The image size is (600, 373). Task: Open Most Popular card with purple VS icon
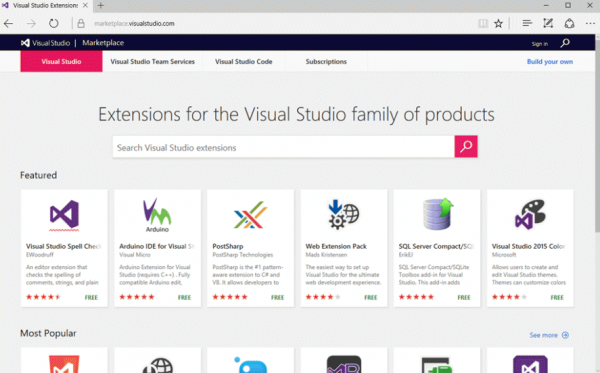click(530, 360)
